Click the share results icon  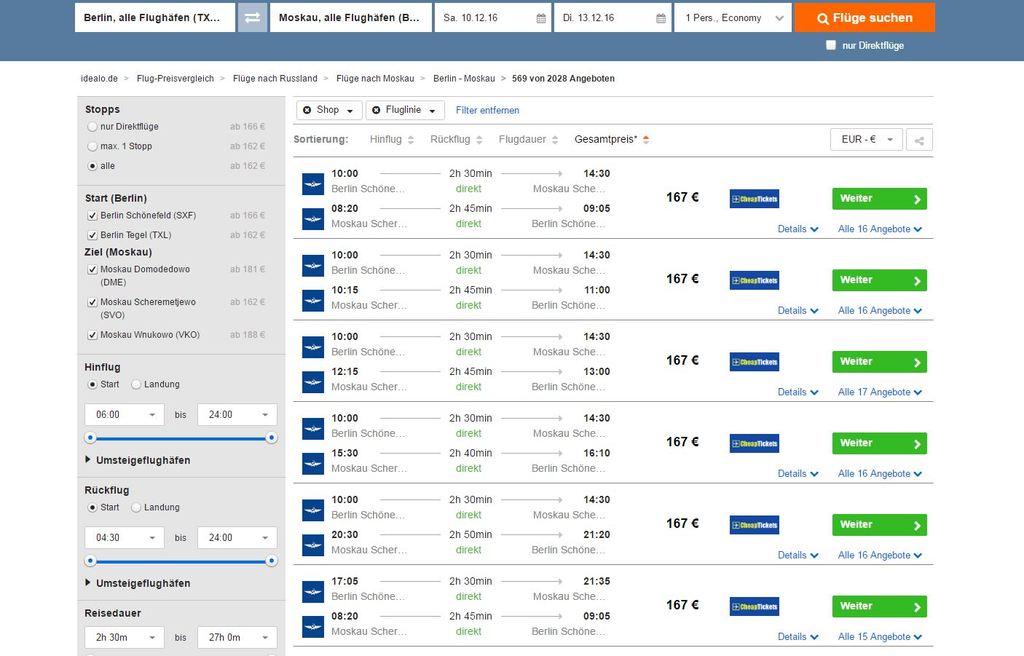tap(919, 140)
